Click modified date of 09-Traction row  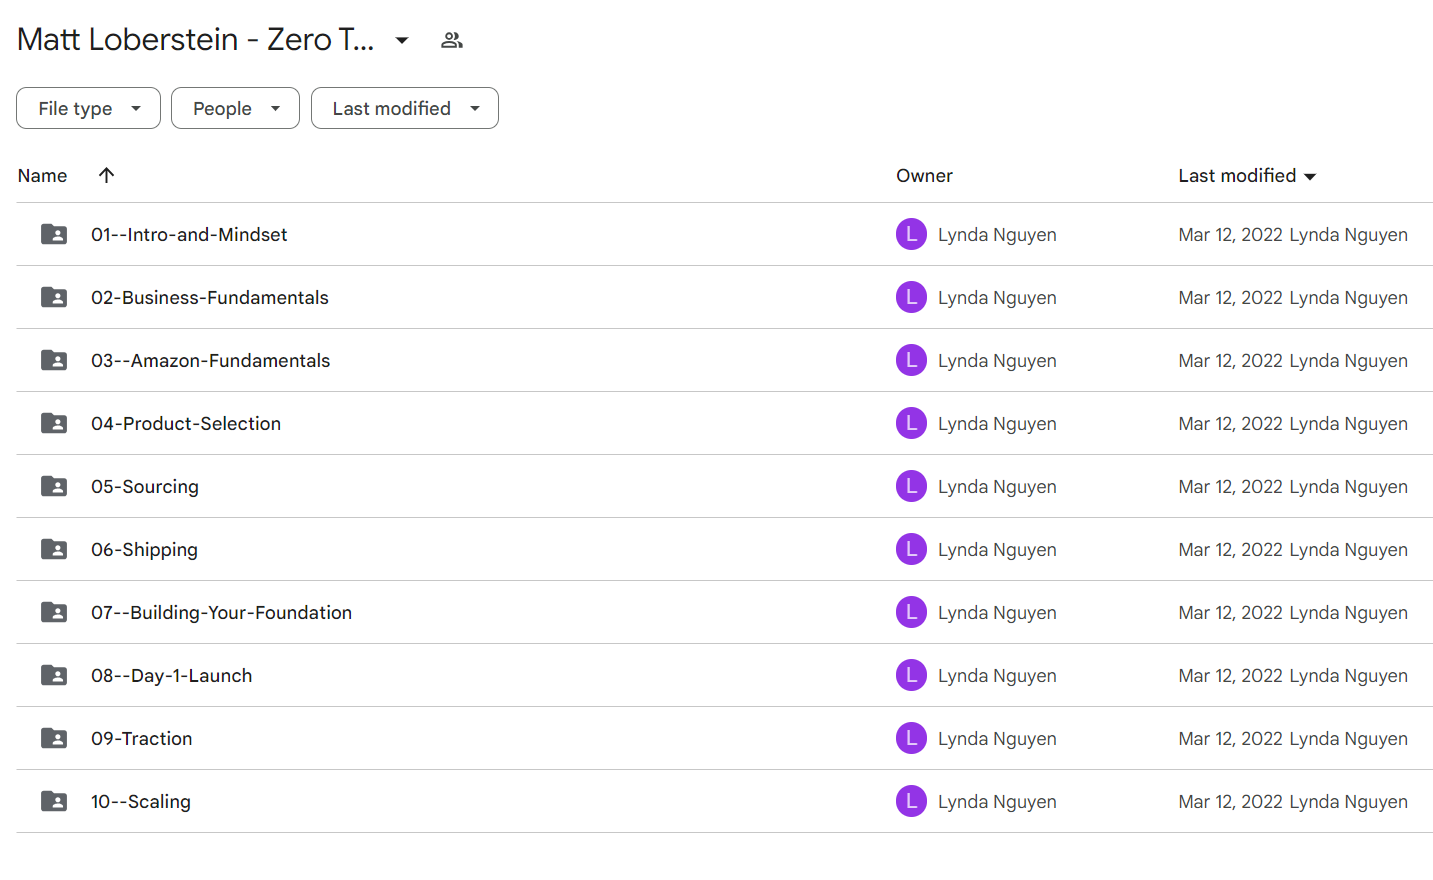pyautogui.click(x=1230, y=738)
